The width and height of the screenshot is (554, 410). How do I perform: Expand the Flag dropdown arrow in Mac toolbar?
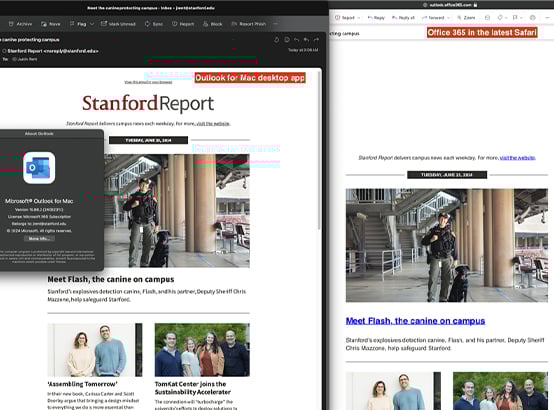tap(92, 24)
